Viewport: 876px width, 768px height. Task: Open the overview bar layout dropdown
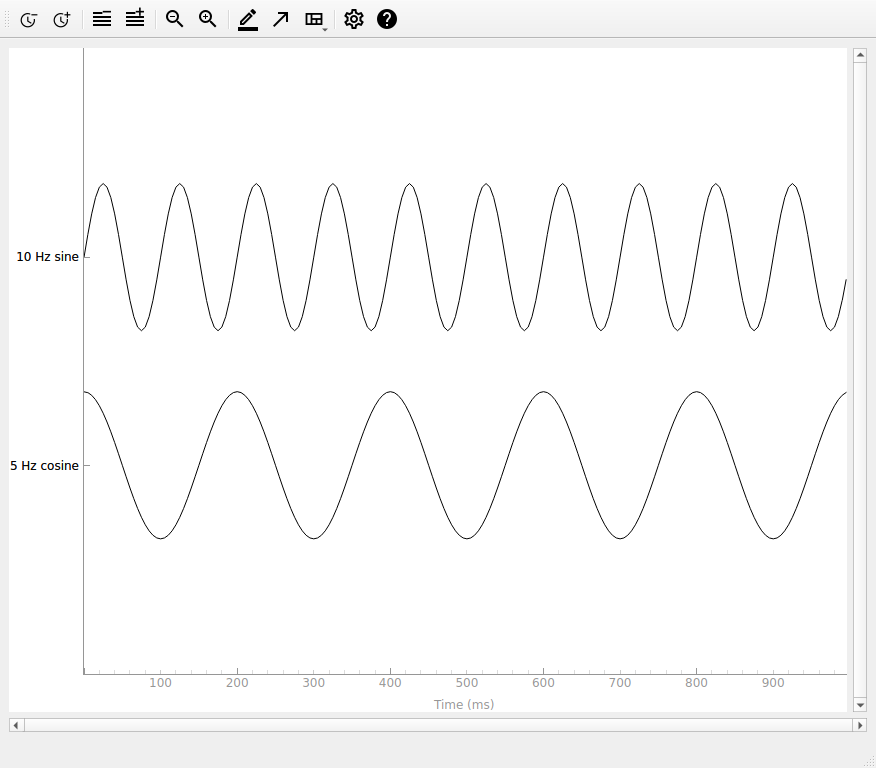pos(316,20)
